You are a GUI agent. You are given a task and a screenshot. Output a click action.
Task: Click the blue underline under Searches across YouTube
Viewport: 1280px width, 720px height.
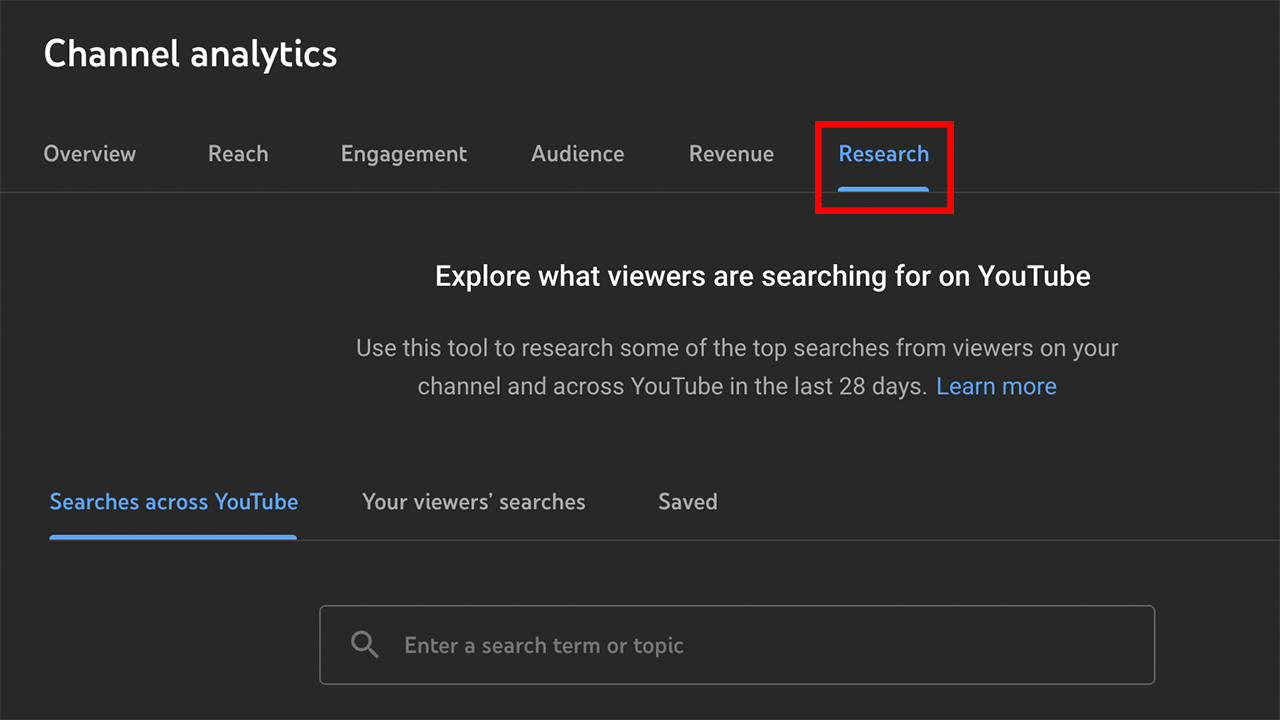coord(174,538)
